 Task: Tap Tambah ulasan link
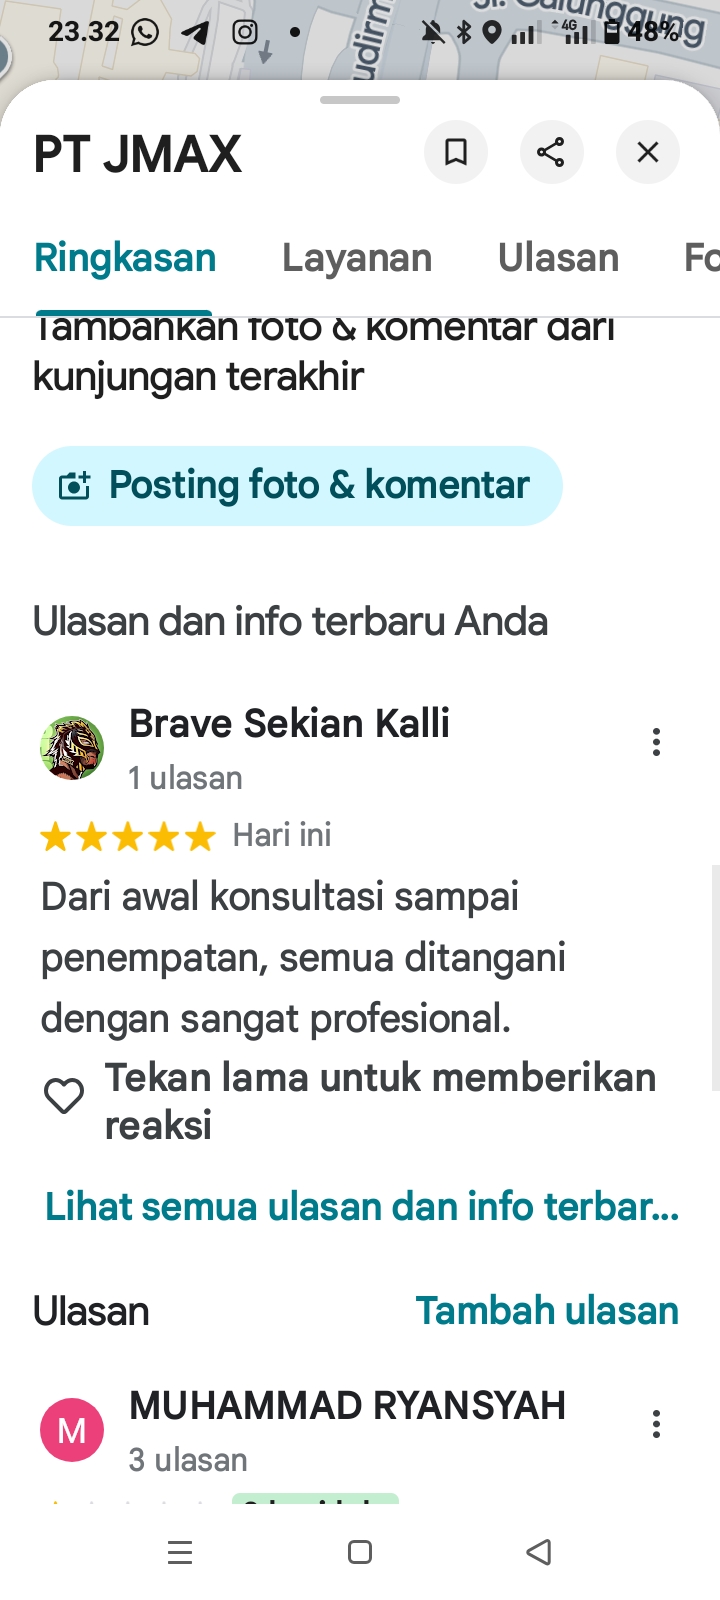point(547,1310)
